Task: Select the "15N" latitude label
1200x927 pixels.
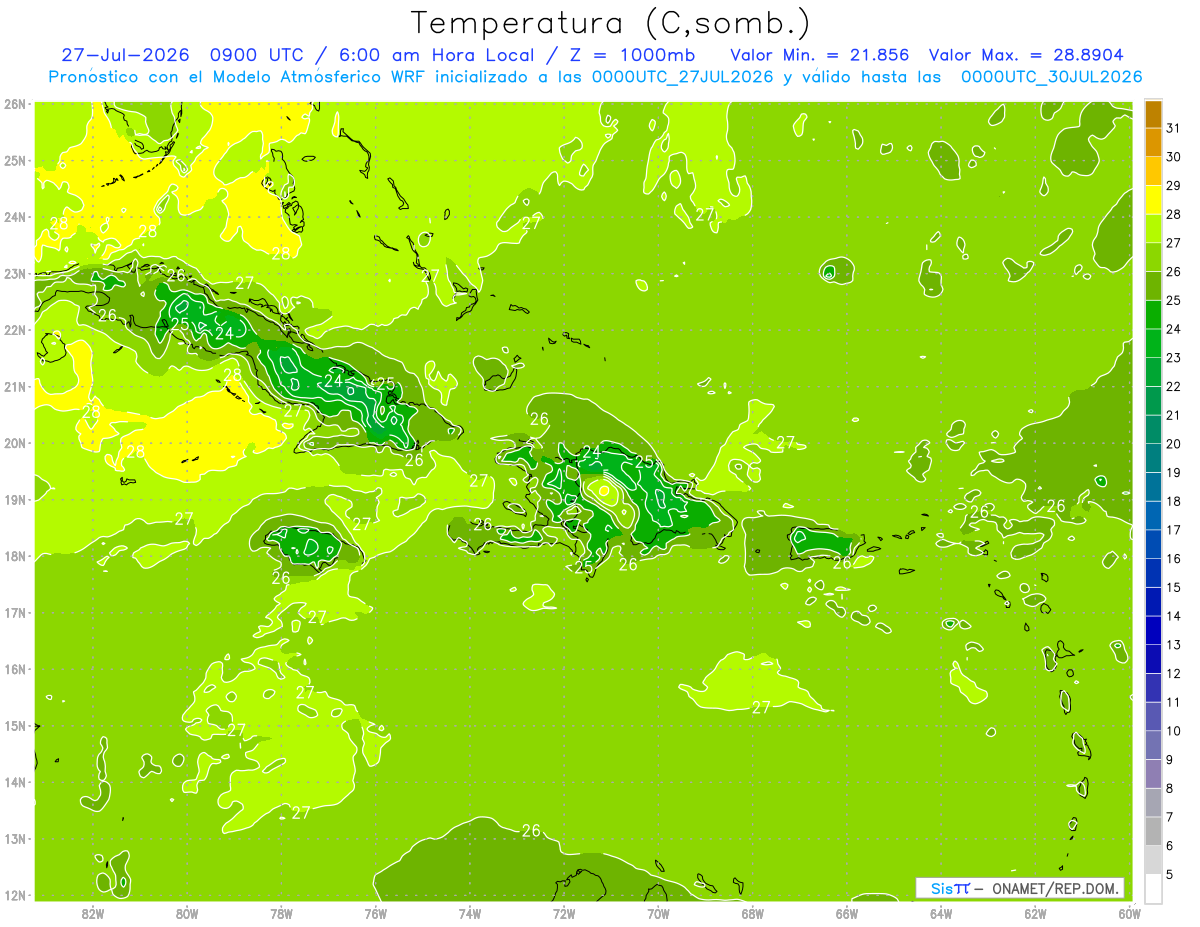Action: [15, 725]
